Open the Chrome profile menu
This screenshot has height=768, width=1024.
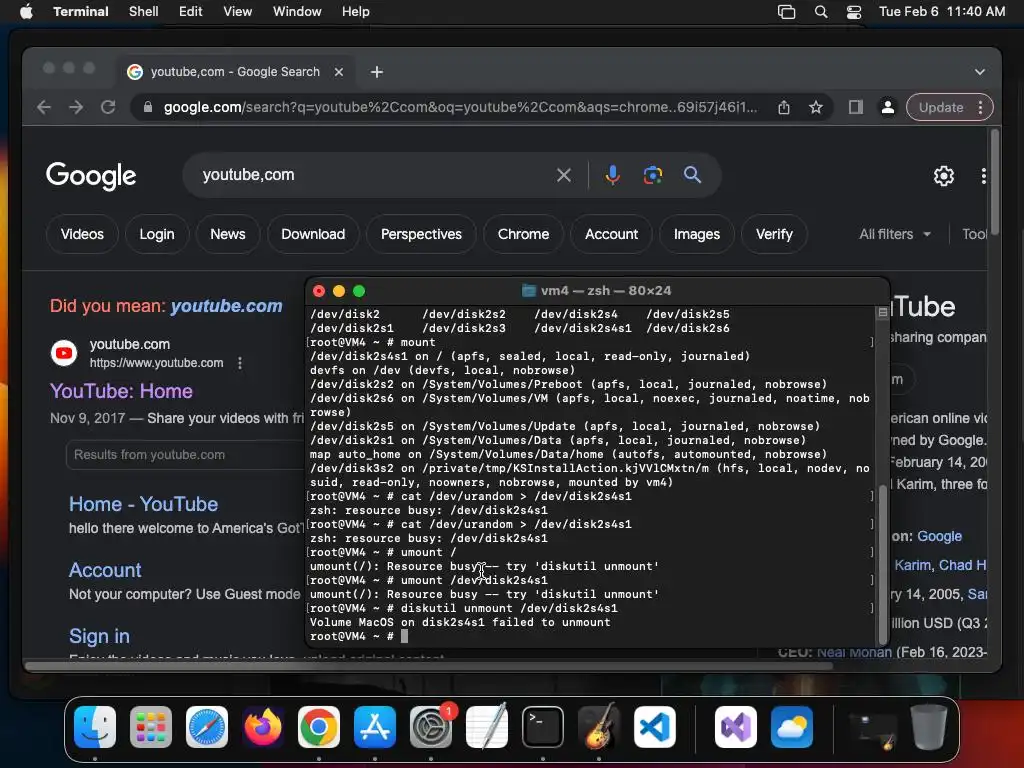click(x=888, y=107)
